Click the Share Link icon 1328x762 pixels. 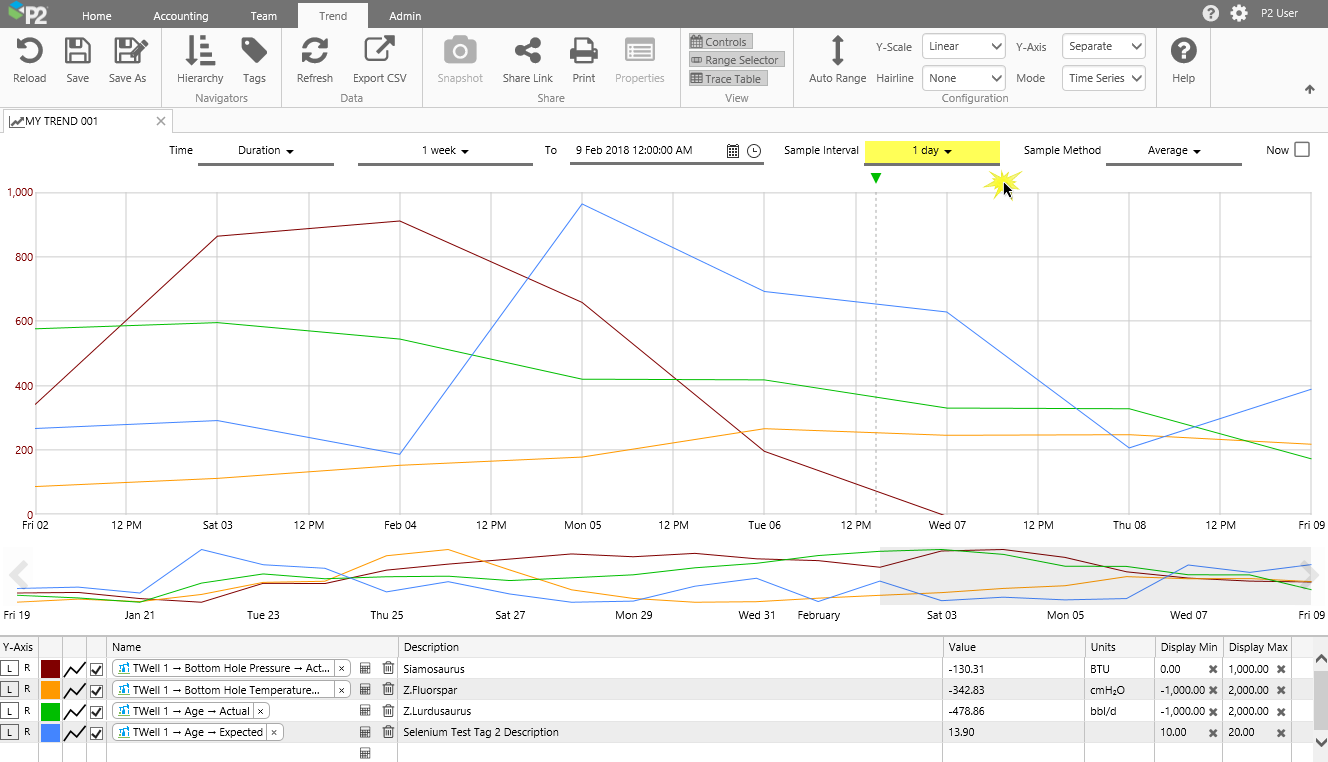point(527,51)
